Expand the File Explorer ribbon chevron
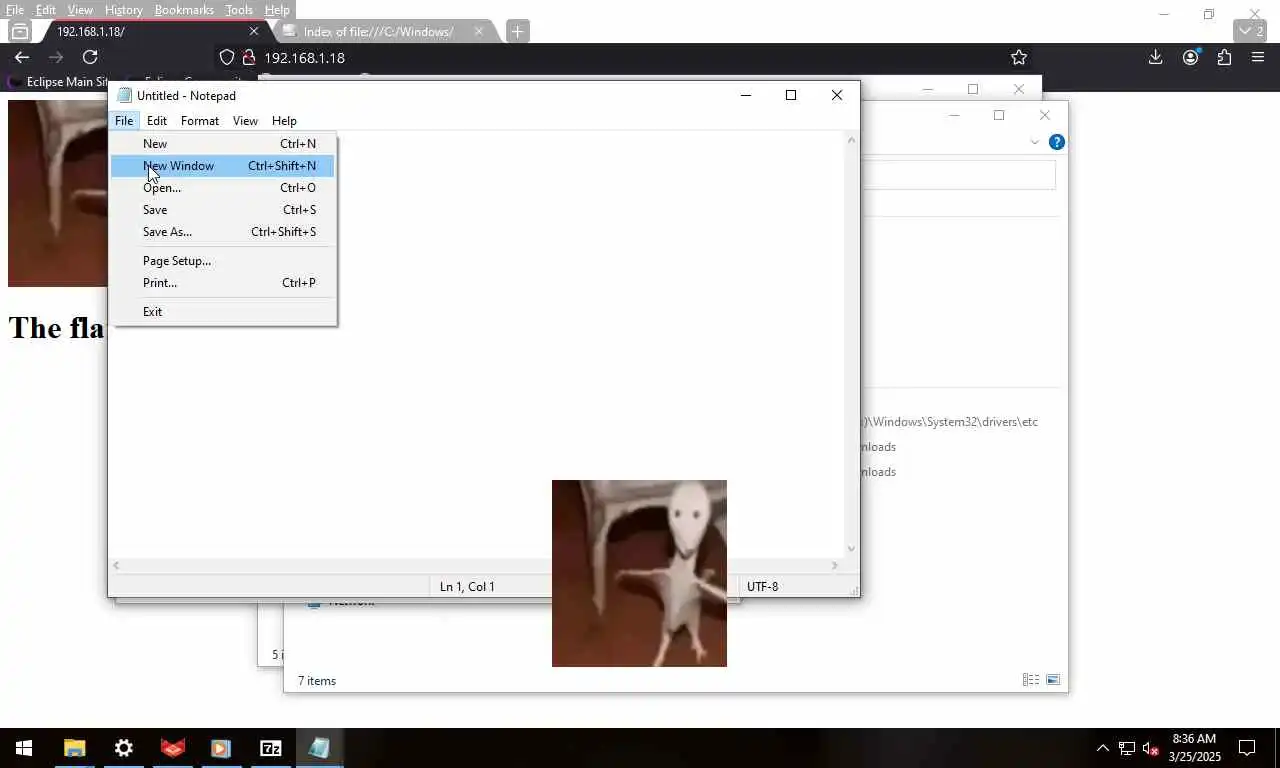The image size is (1280, 768). point(1034,142)
